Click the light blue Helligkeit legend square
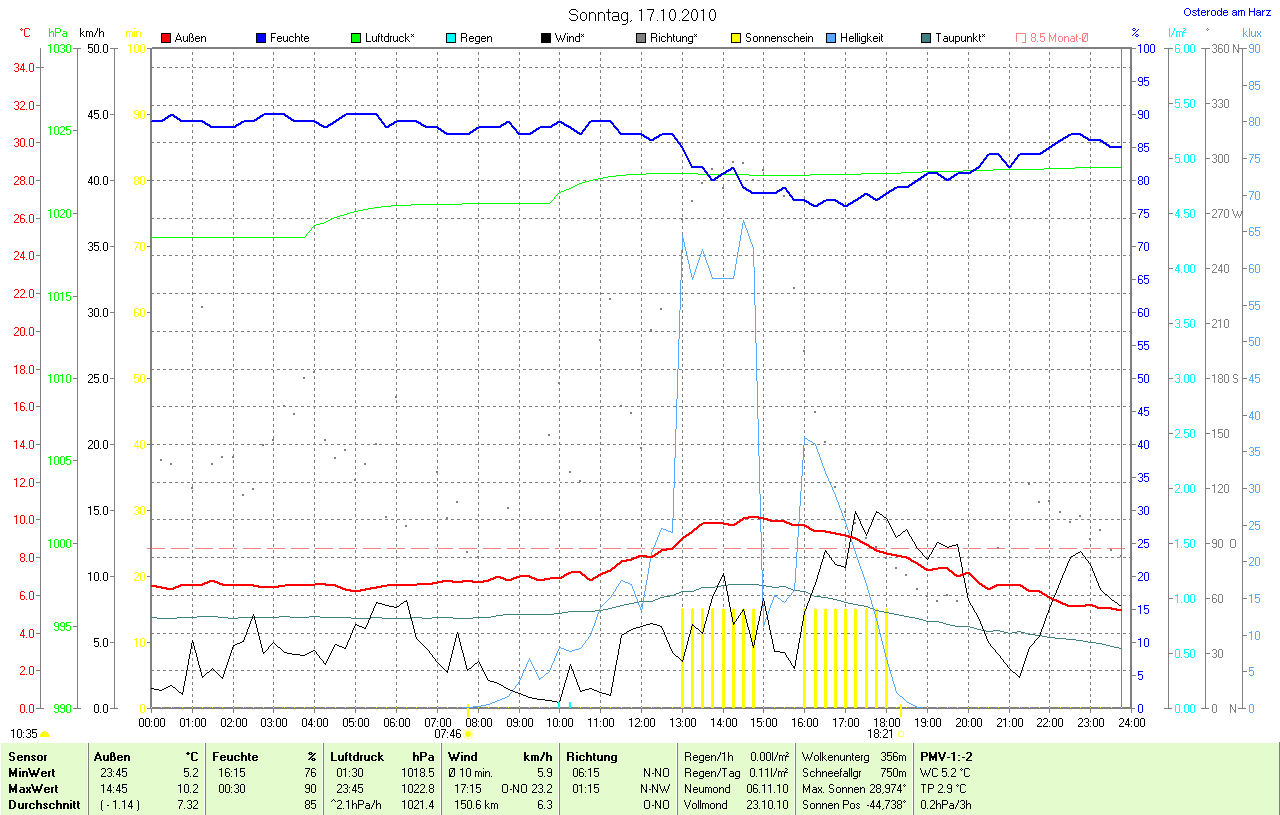Viewport: 1280px width, 815px height. coord(831,38)
